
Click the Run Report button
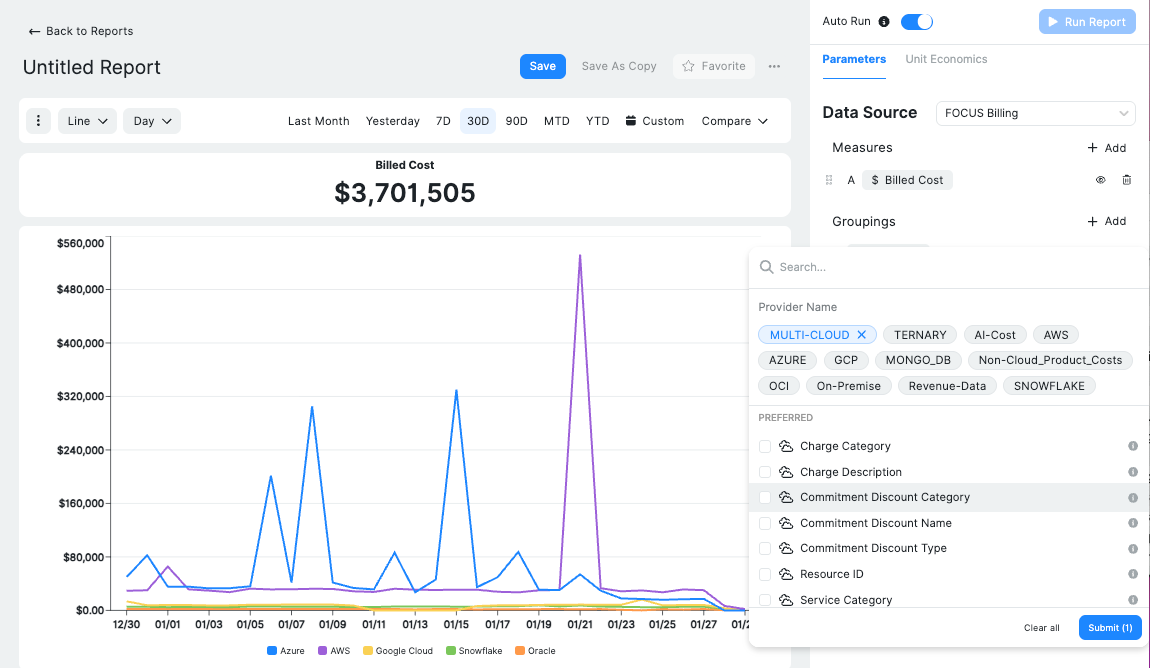(x=1087, y=22)
